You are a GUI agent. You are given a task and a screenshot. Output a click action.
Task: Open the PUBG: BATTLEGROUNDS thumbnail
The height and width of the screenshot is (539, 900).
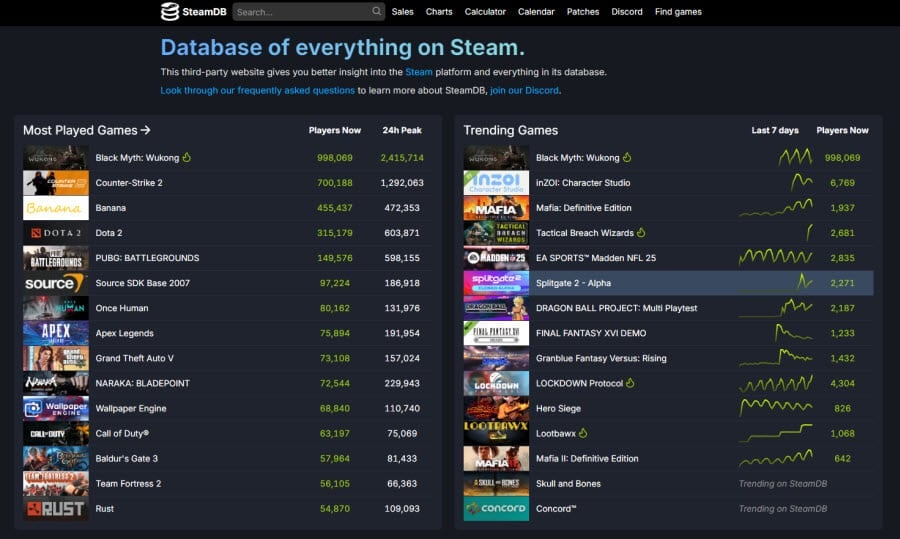click(x=56, y=258)
